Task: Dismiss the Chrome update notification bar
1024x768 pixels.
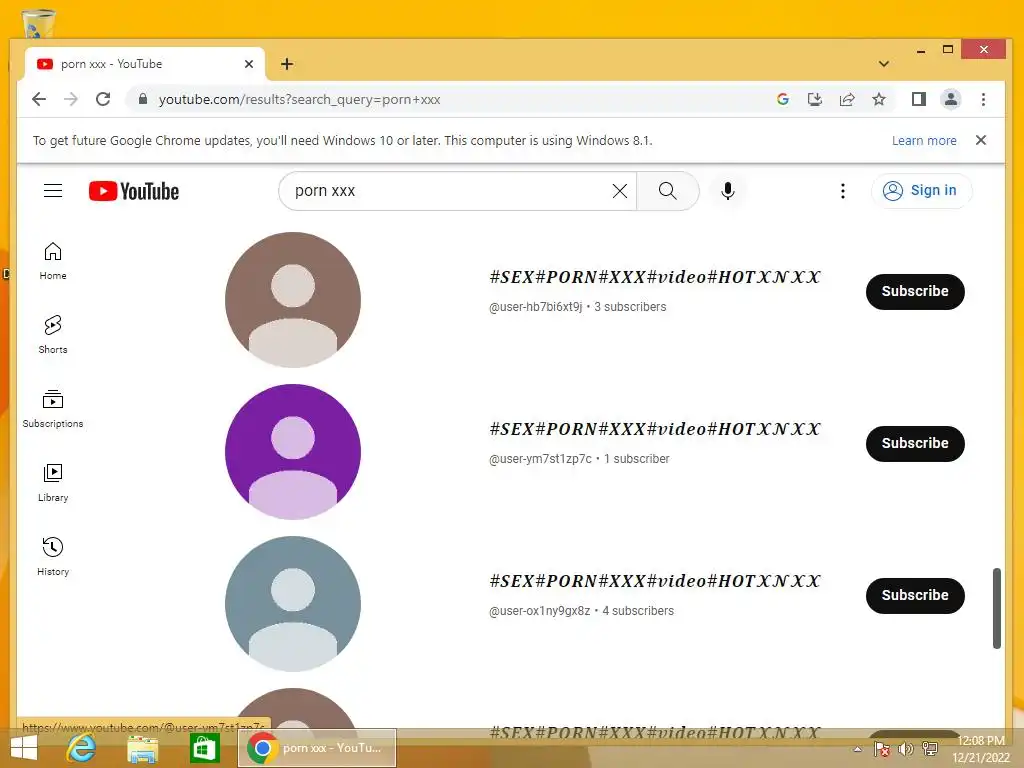Action: (981, 140)
